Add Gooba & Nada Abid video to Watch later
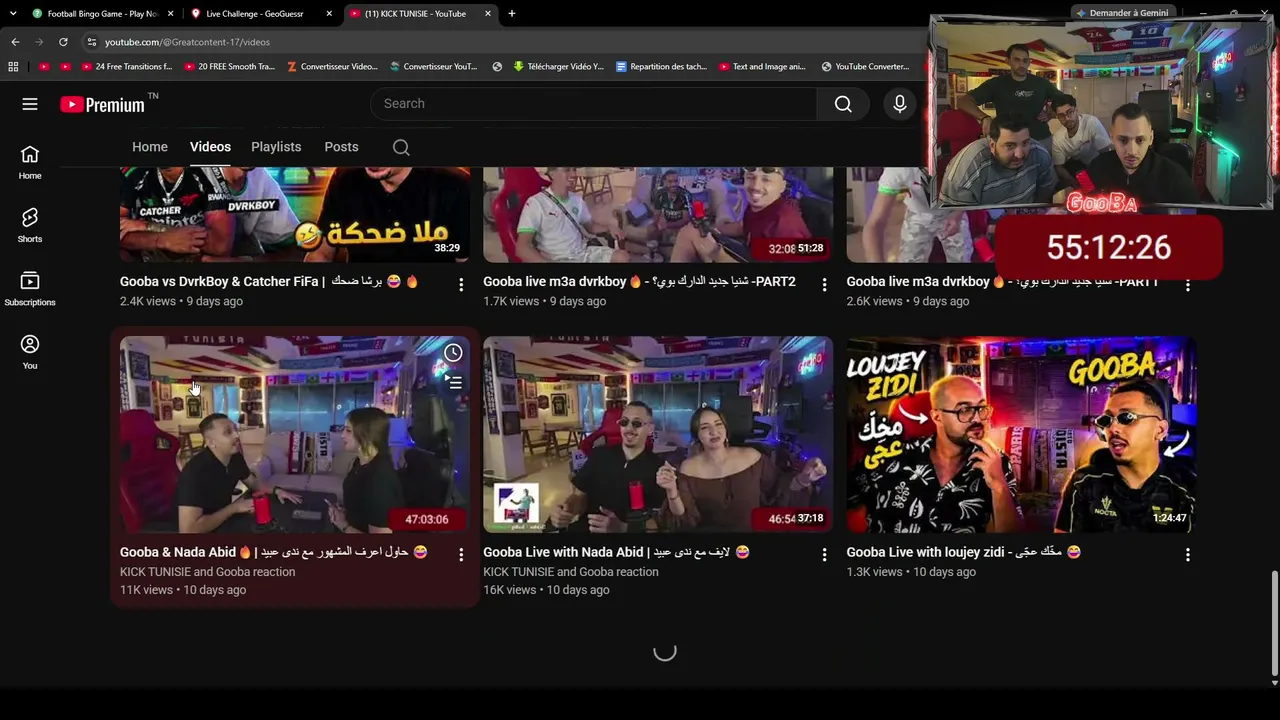Viewport: 1280px width, 720px height. tap(453, 353)
